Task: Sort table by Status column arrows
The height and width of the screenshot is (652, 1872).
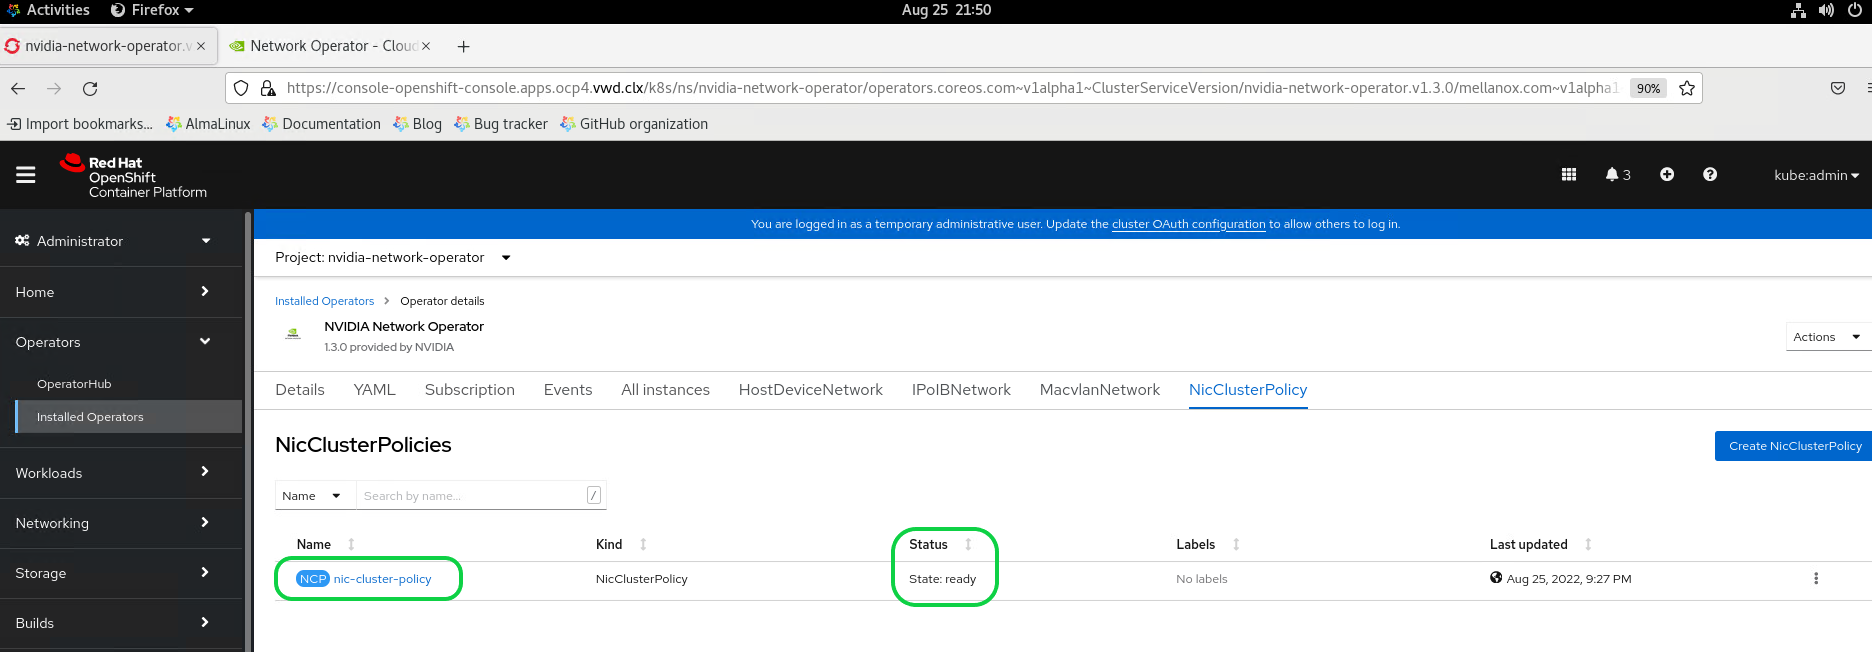Action: (x=968, y=544)
